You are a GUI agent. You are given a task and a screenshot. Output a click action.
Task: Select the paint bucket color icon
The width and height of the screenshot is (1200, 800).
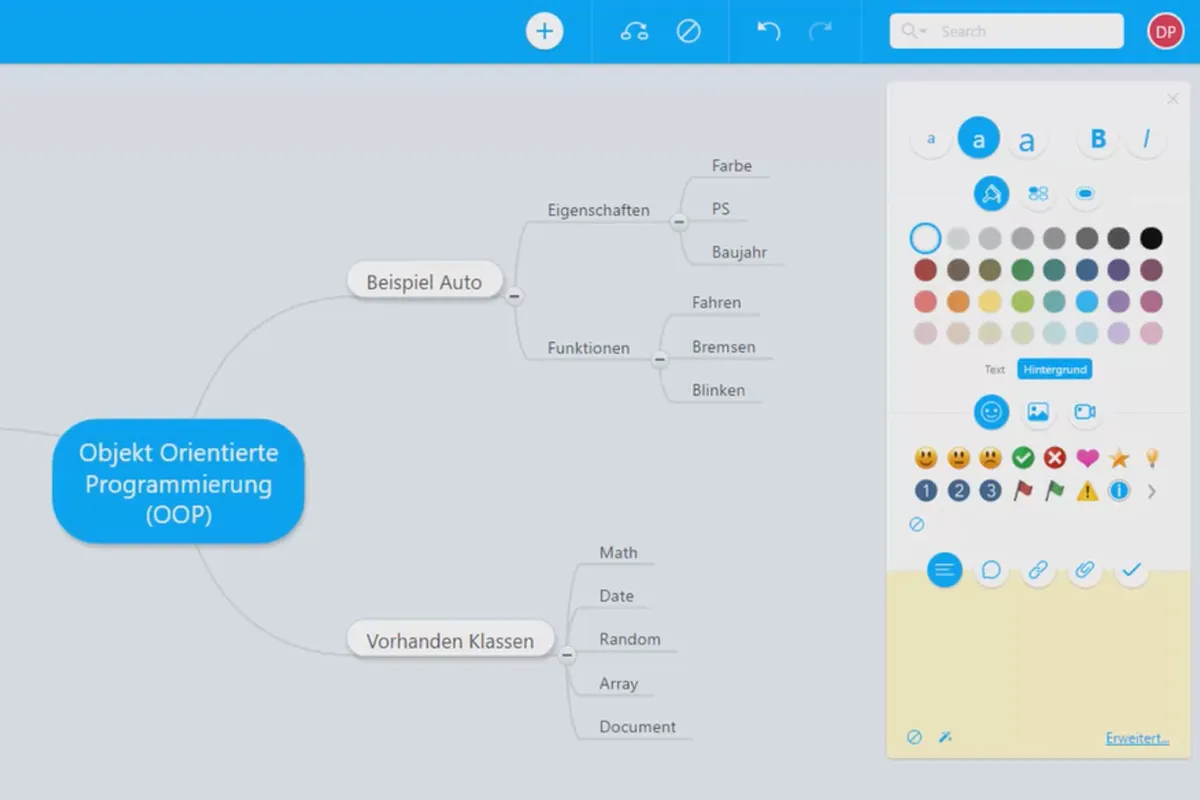(x=991, y=193)
